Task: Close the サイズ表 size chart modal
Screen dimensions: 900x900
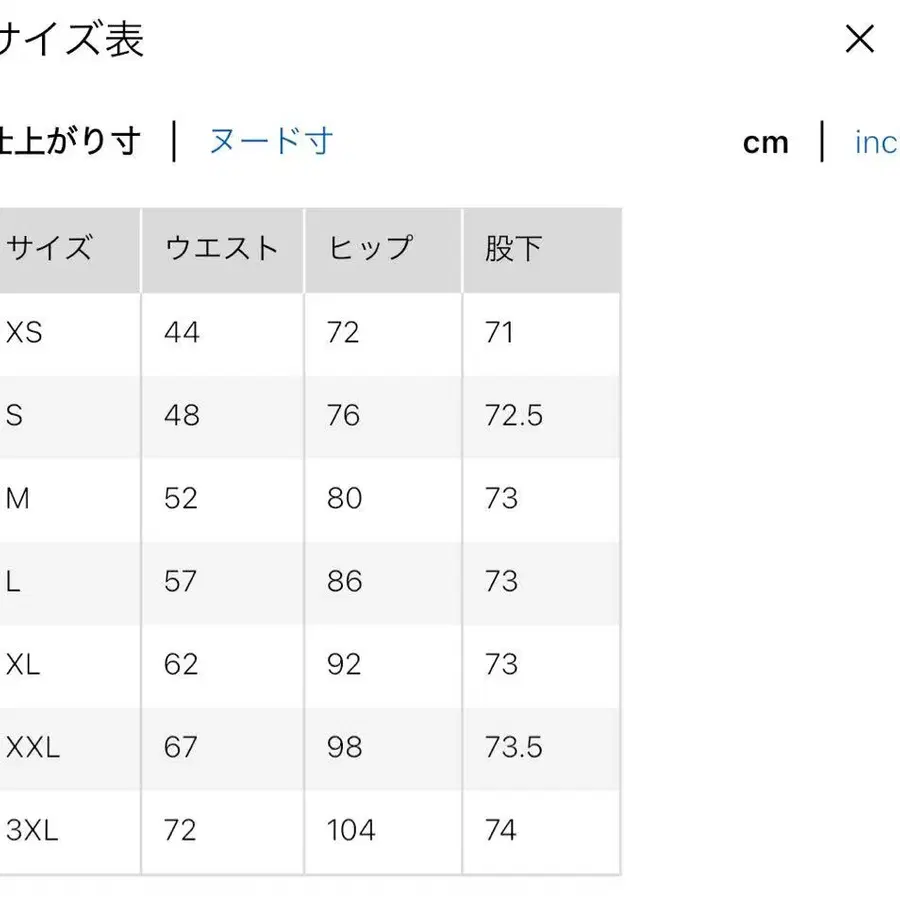Action: coord(859,39)
